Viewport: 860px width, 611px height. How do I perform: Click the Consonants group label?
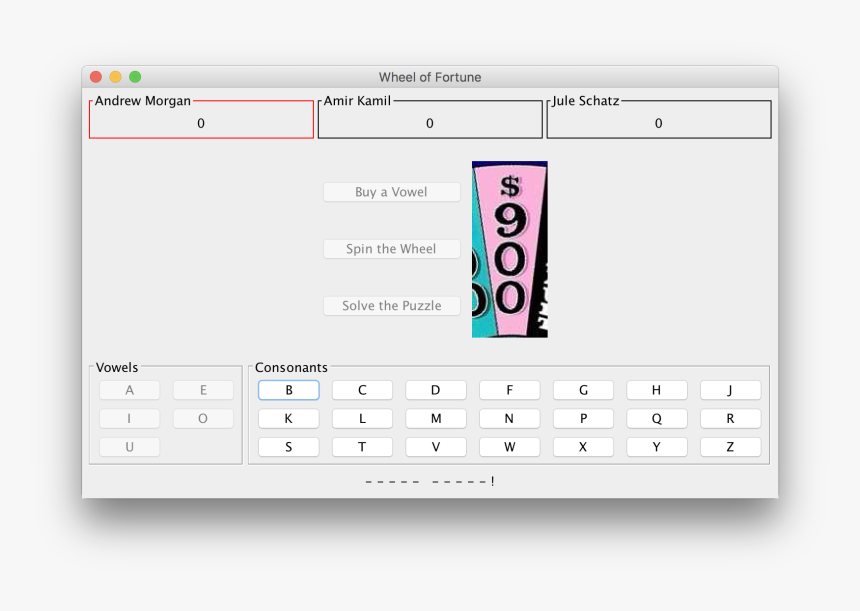click(291, 367)
